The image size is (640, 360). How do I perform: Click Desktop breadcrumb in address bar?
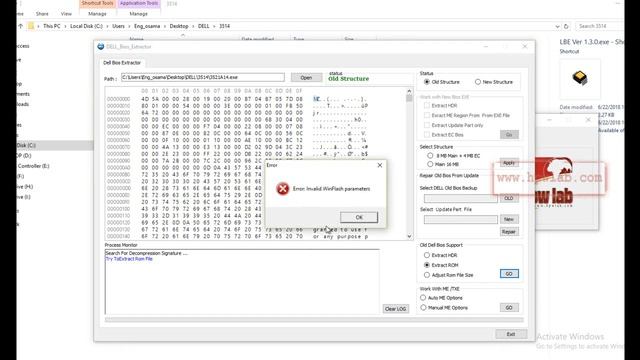pos(179,26)
